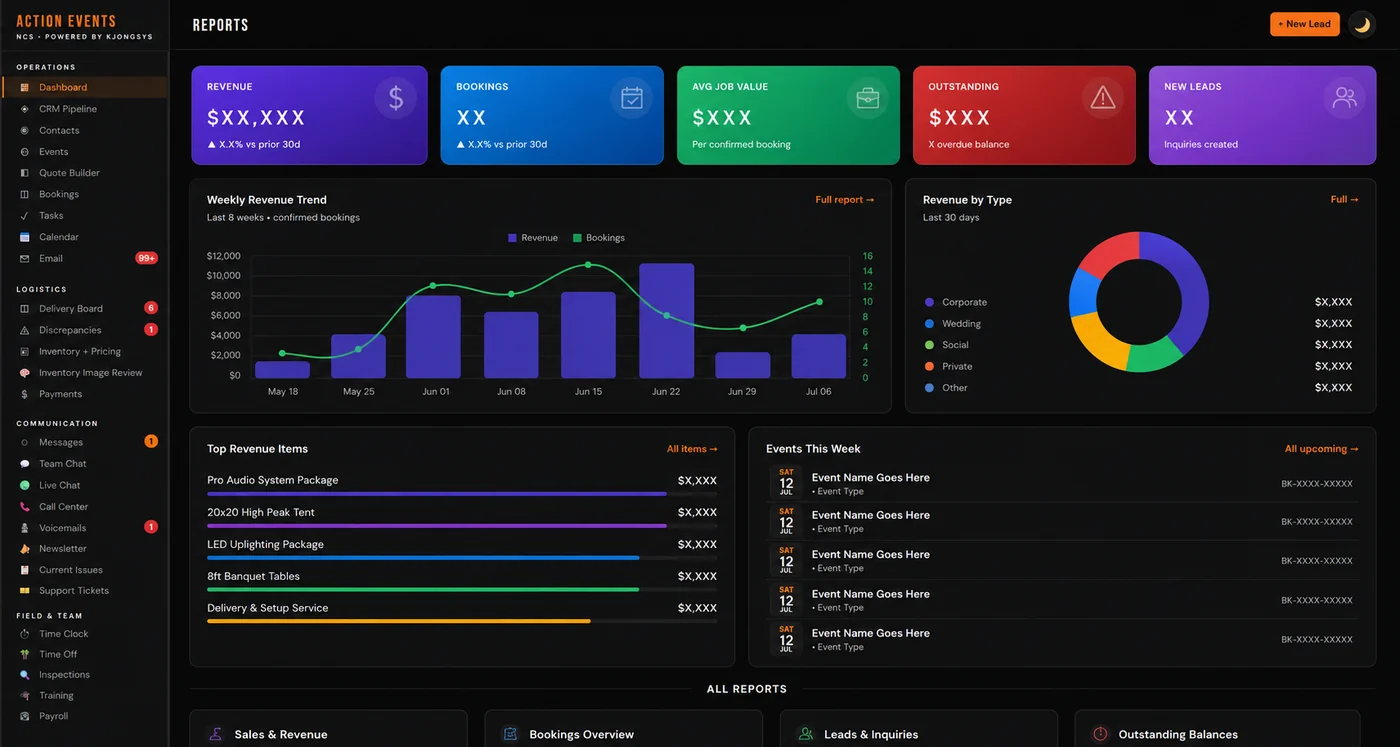The height and width of the screenshot is (747, 1400).
Task: Click the Messages icon in the sidebar
Action: coord(25,442)
